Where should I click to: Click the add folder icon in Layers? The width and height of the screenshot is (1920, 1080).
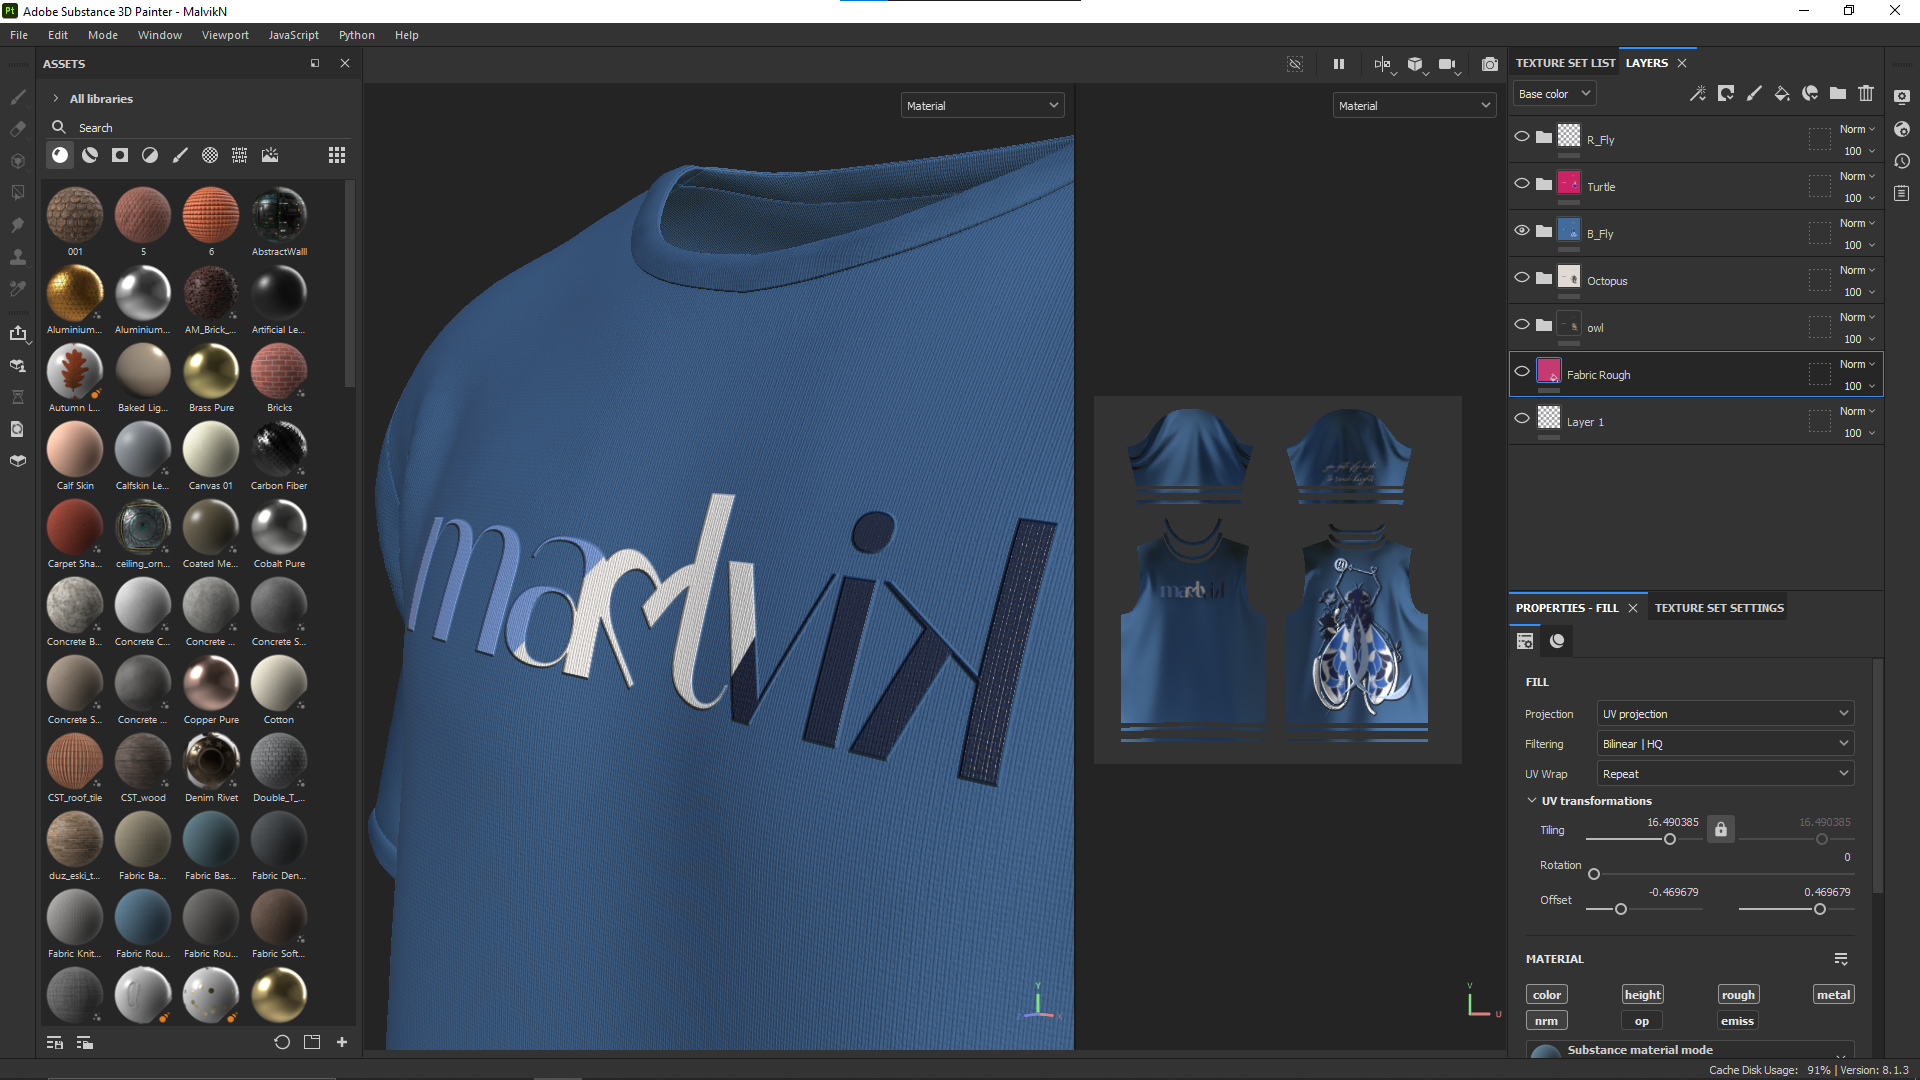coord(1837,93)
